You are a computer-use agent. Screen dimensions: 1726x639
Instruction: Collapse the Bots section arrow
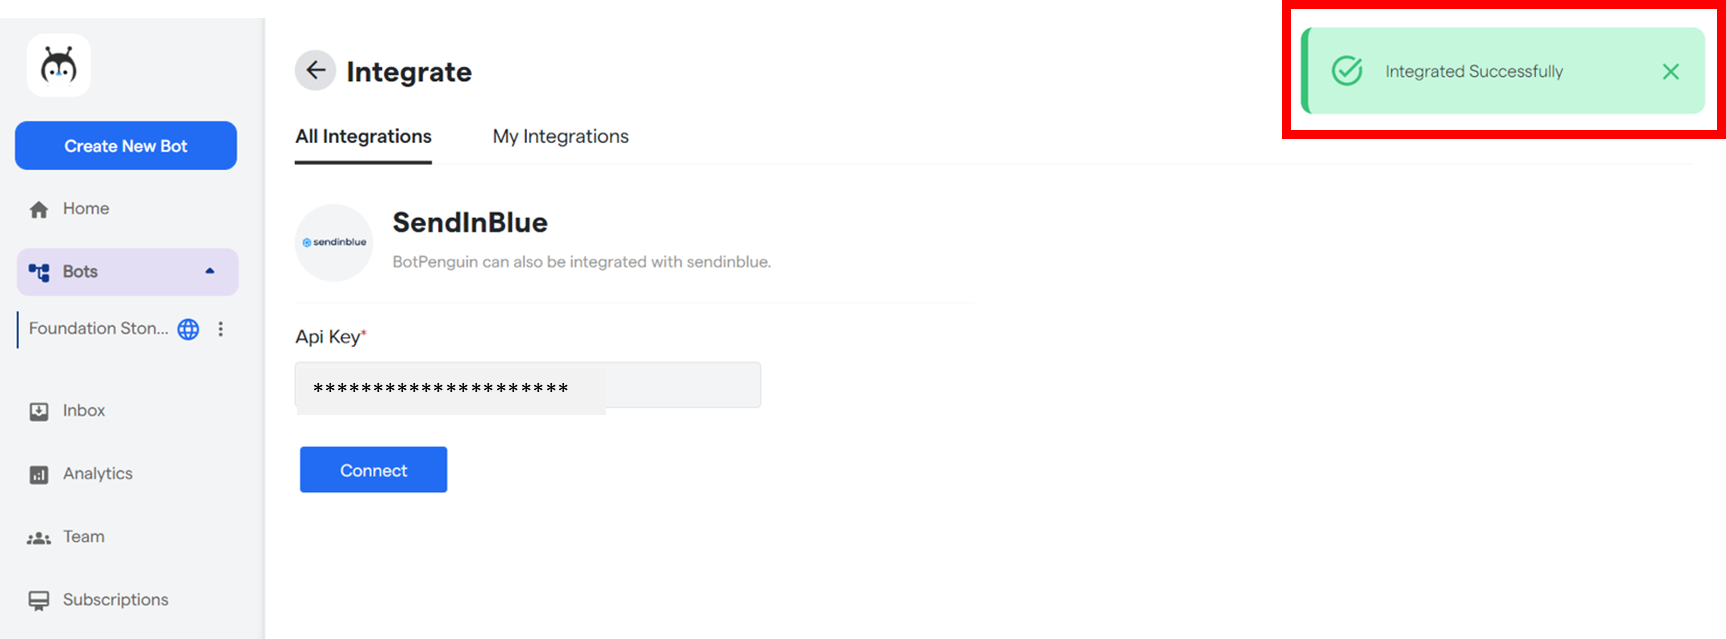[x=210, y=271]
